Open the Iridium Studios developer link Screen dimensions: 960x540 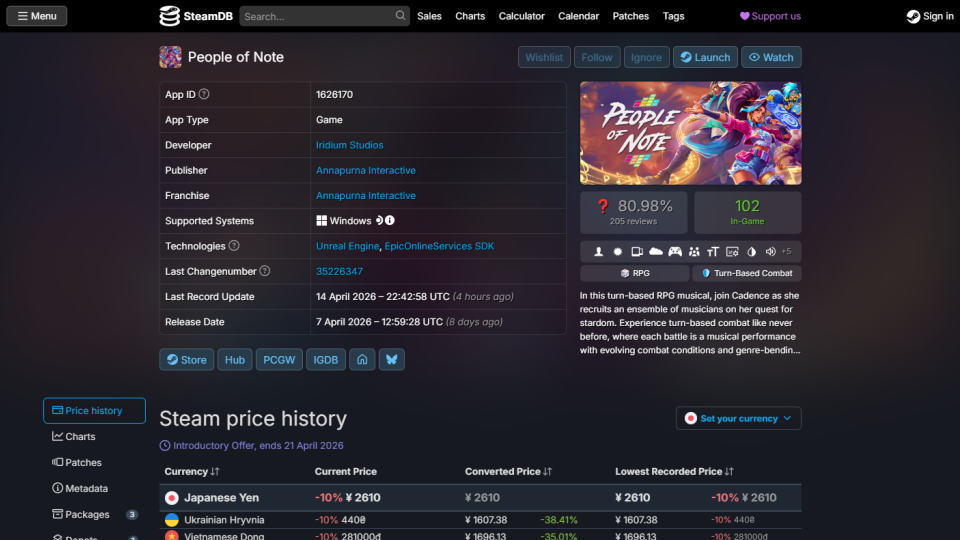click(x=349, y=145)
